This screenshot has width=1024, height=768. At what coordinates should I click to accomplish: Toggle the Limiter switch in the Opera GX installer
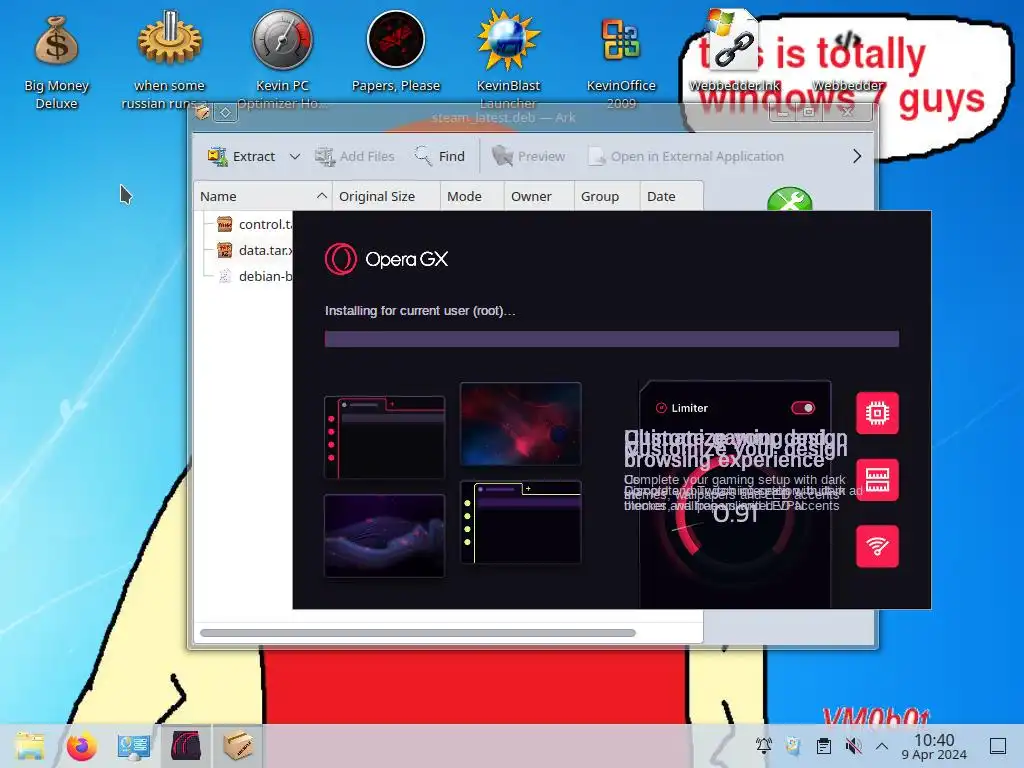pyautogui.click(x=803, y=408)
